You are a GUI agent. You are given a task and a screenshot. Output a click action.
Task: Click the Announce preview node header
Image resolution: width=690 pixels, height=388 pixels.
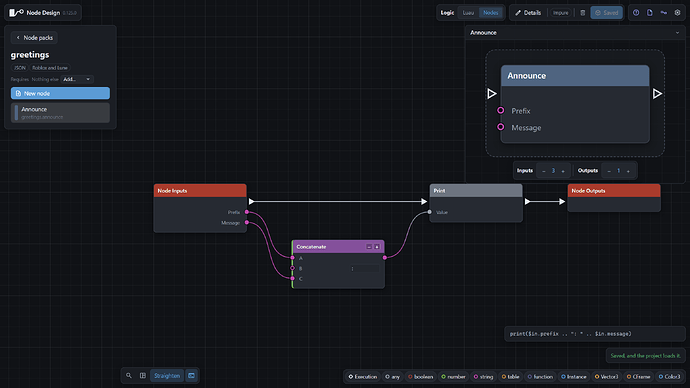pyautogui.click(x=575, y=76)
